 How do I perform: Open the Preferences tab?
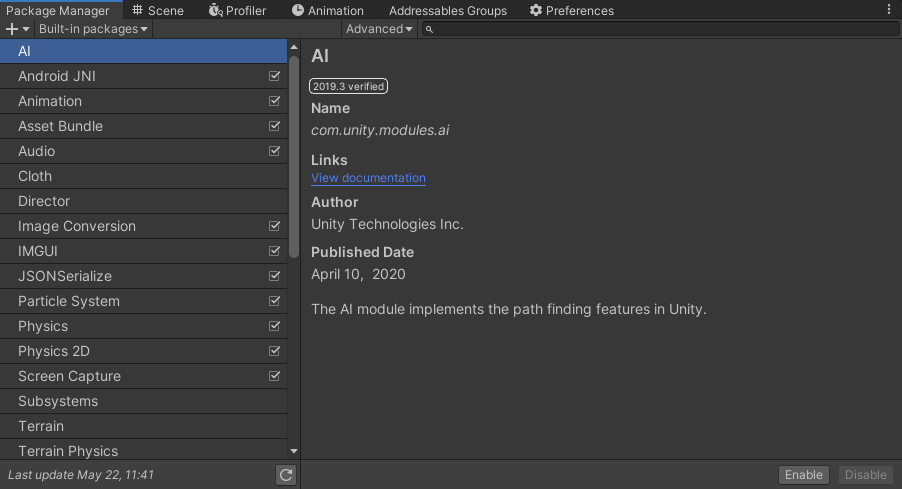pos(572,10)
